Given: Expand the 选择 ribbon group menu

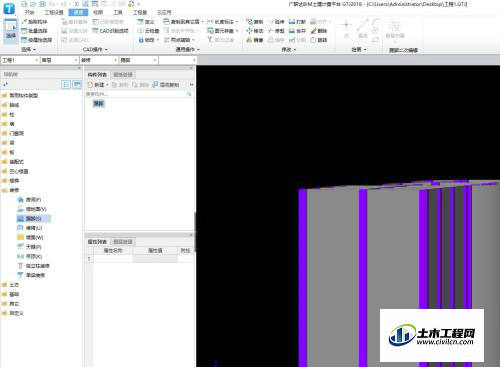Looking at the screenshot, I should (29, 49).
